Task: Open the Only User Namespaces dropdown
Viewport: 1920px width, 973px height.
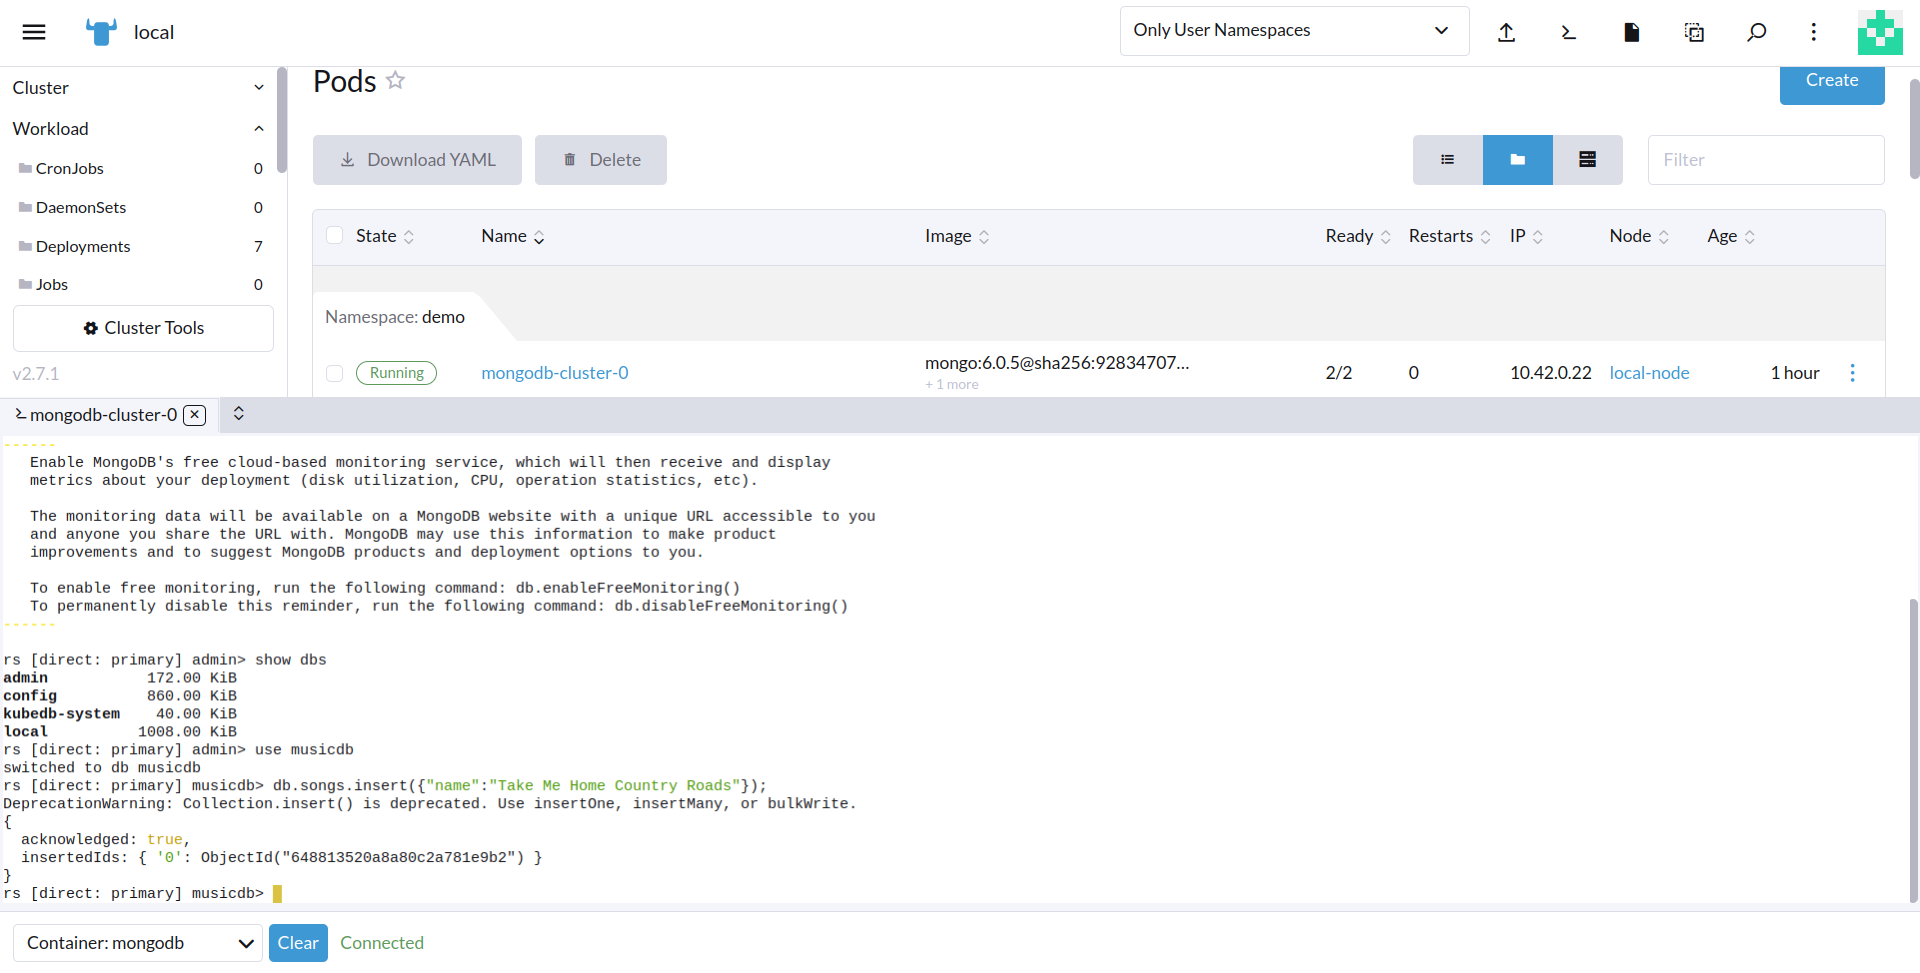Action: point(1293,31)
